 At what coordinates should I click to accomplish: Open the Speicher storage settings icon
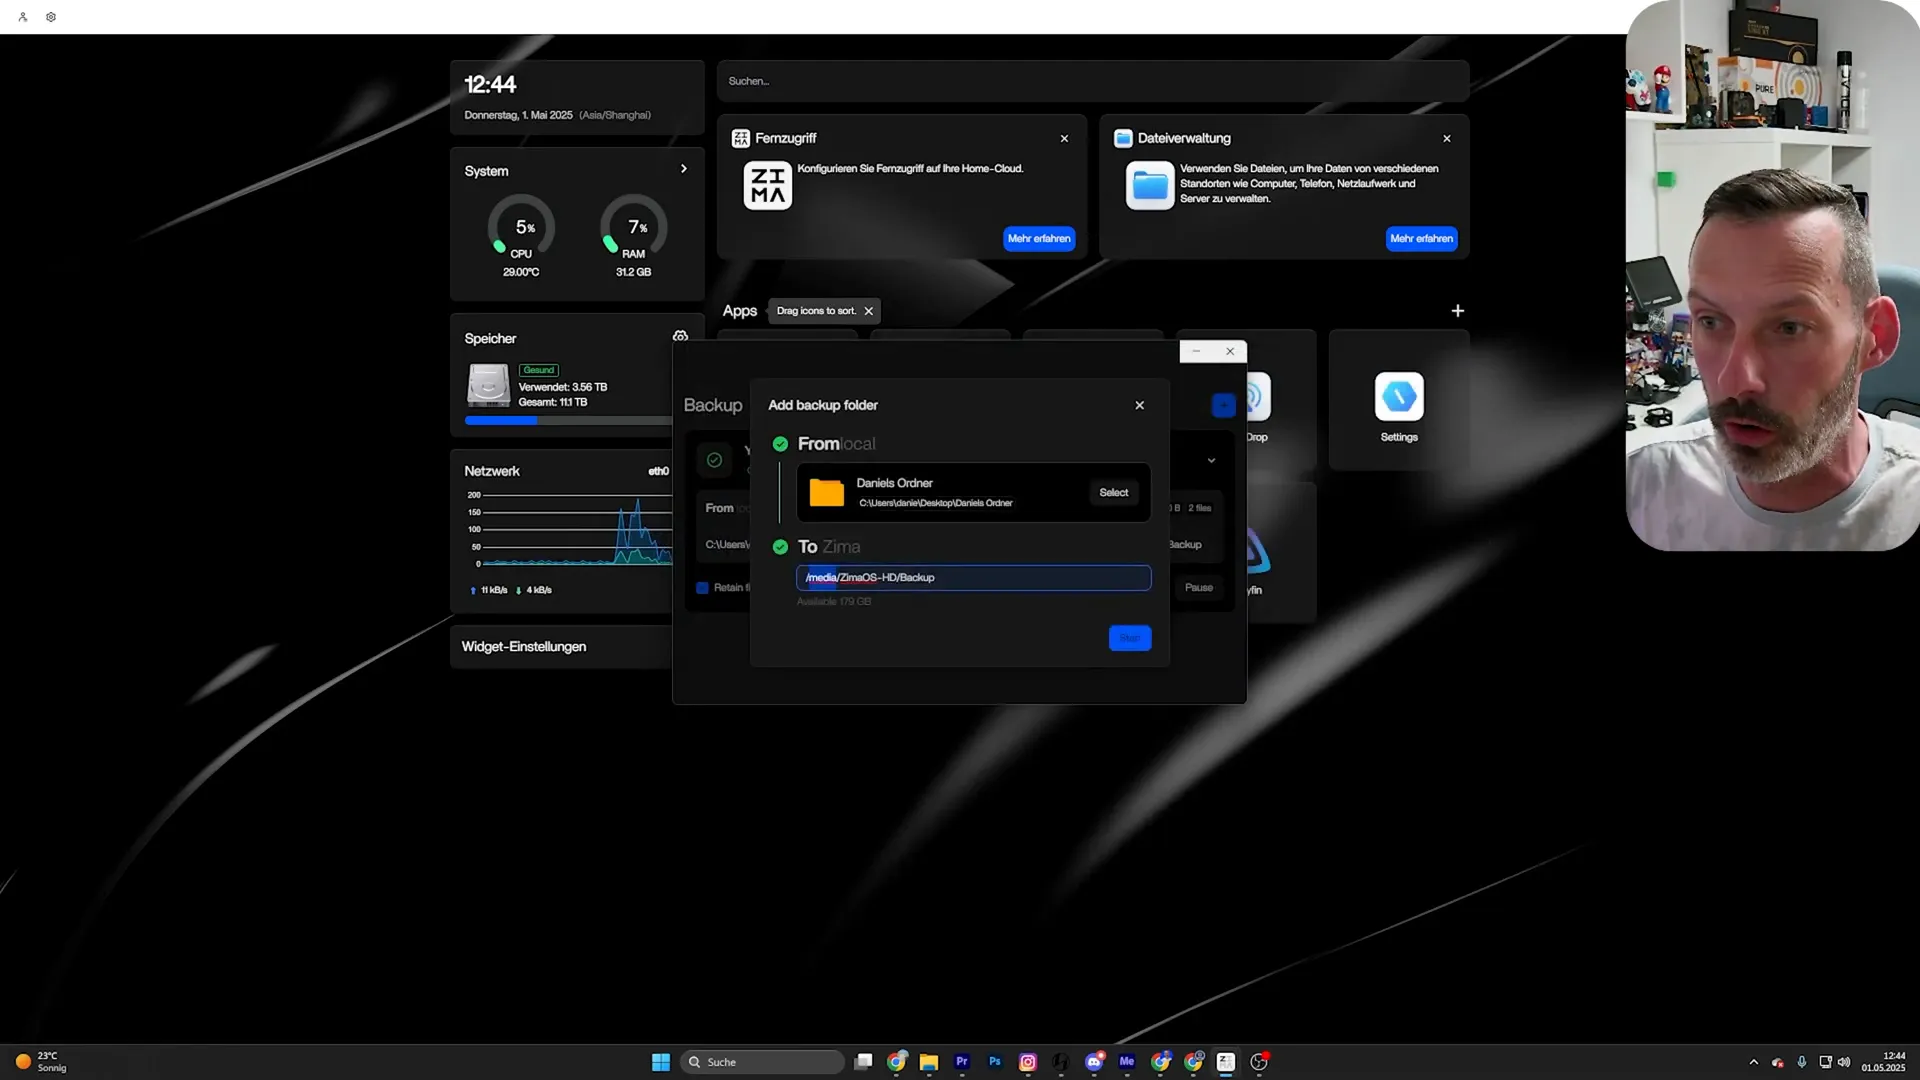[680, 336]
